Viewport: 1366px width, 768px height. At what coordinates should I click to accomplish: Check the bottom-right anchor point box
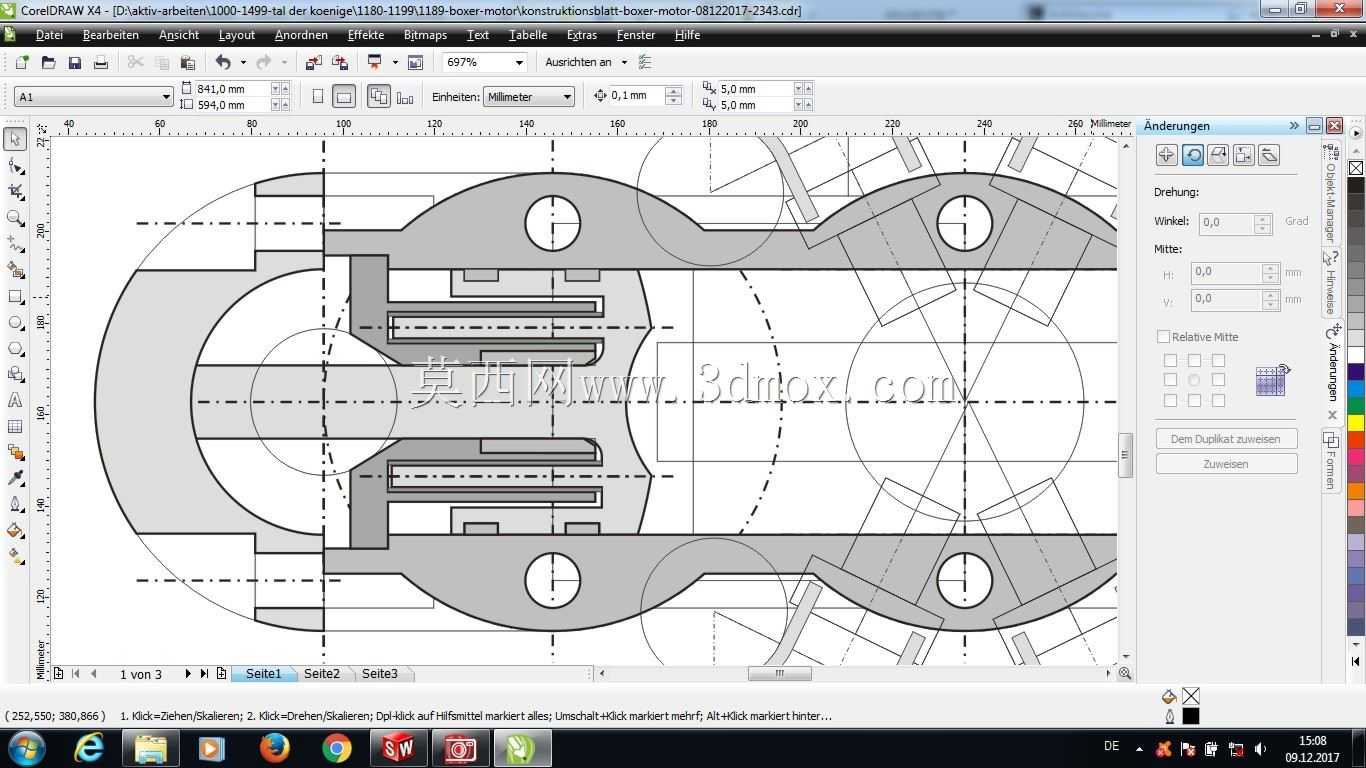tap(1218, 400)
